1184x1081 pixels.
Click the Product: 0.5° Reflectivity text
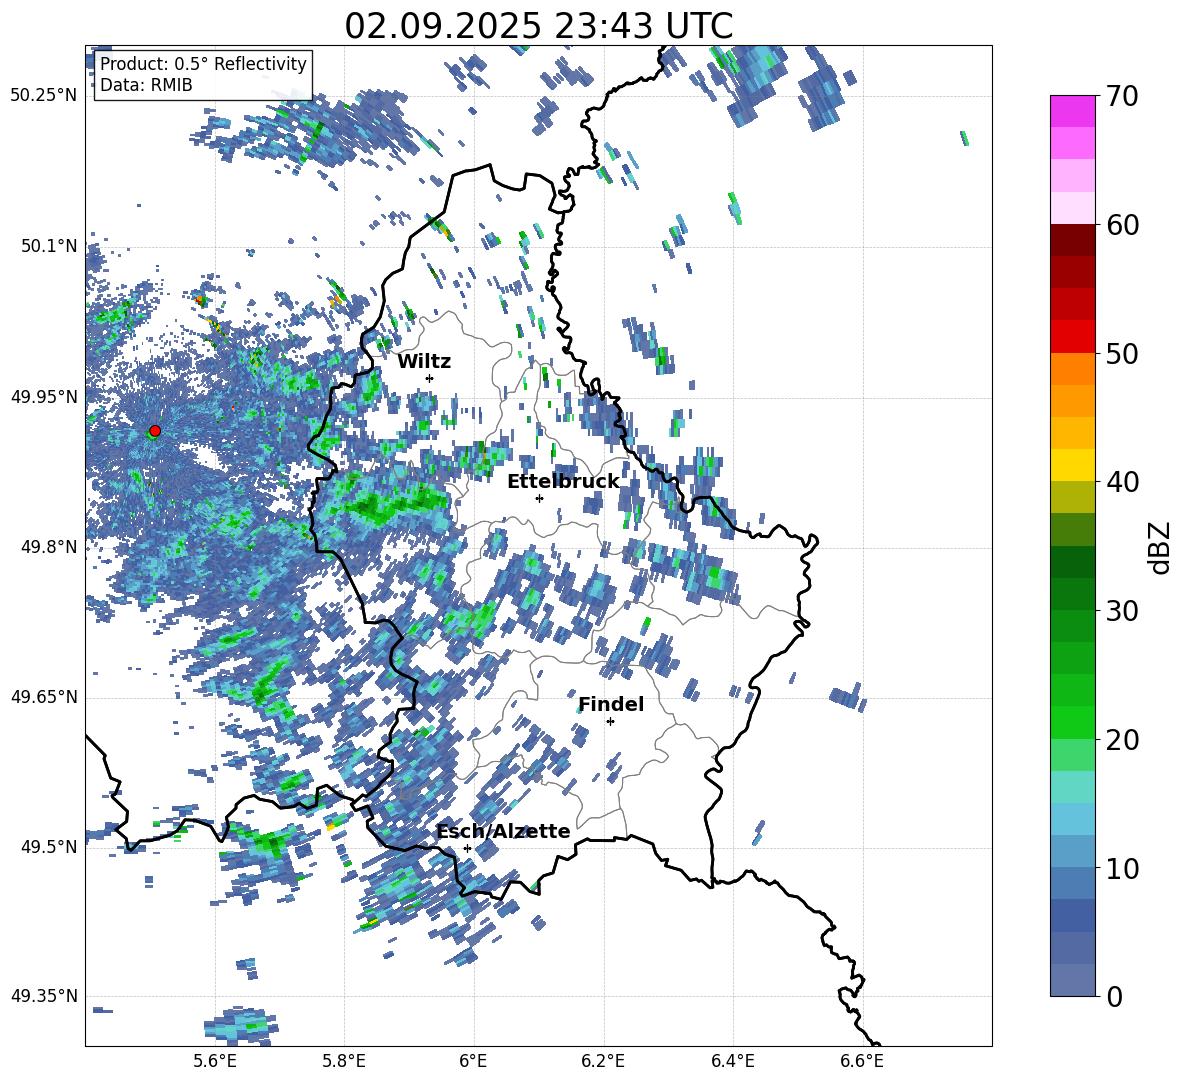point(203,63)
